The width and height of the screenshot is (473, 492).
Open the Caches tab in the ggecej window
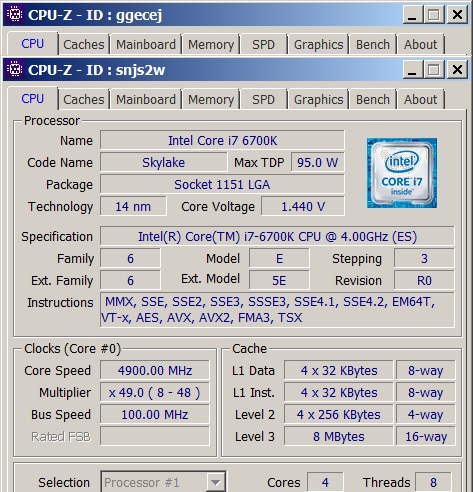tap(84, 44)
